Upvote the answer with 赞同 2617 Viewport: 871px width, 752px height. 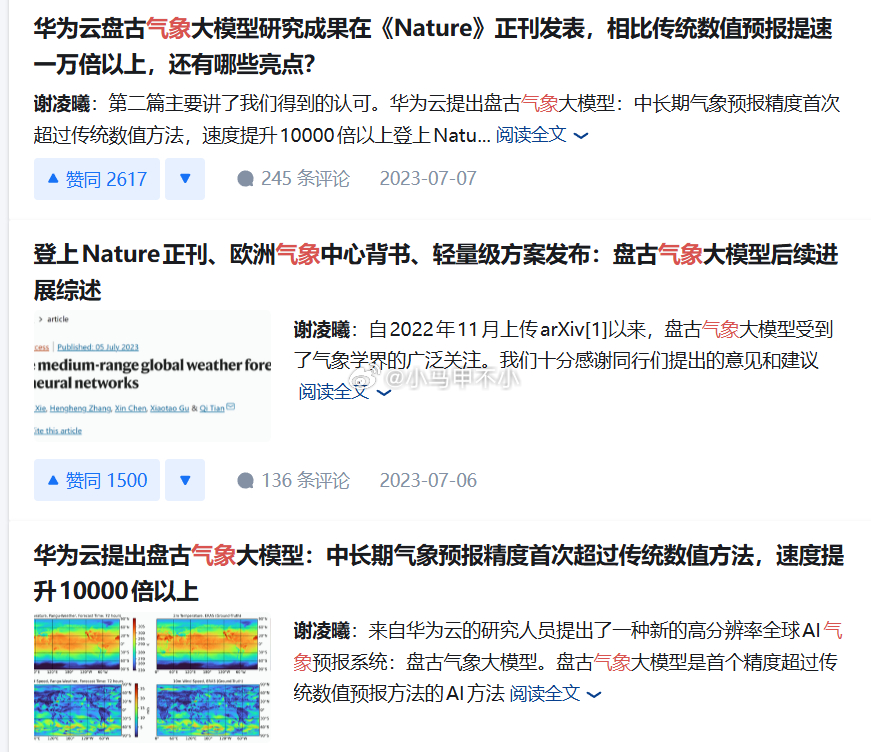[x=97, y=179]
